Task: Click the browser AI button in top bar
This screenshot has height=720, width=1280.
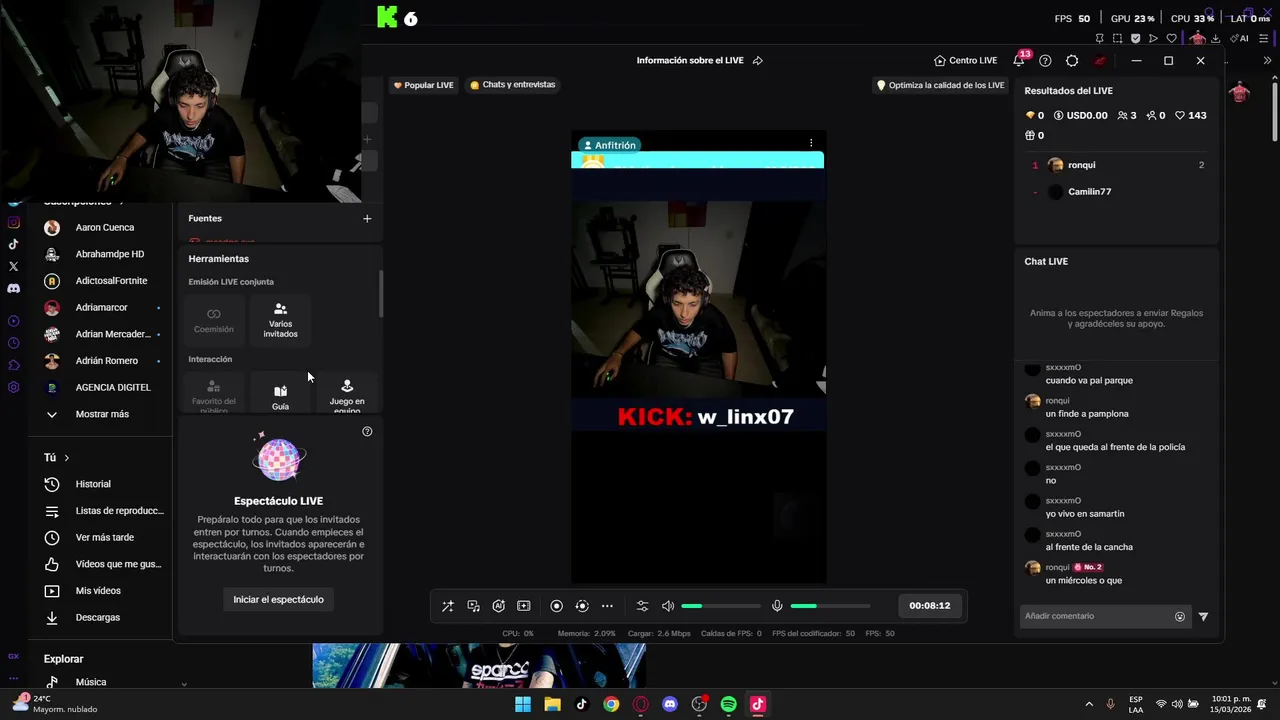Action: [x=1241, y=38]
